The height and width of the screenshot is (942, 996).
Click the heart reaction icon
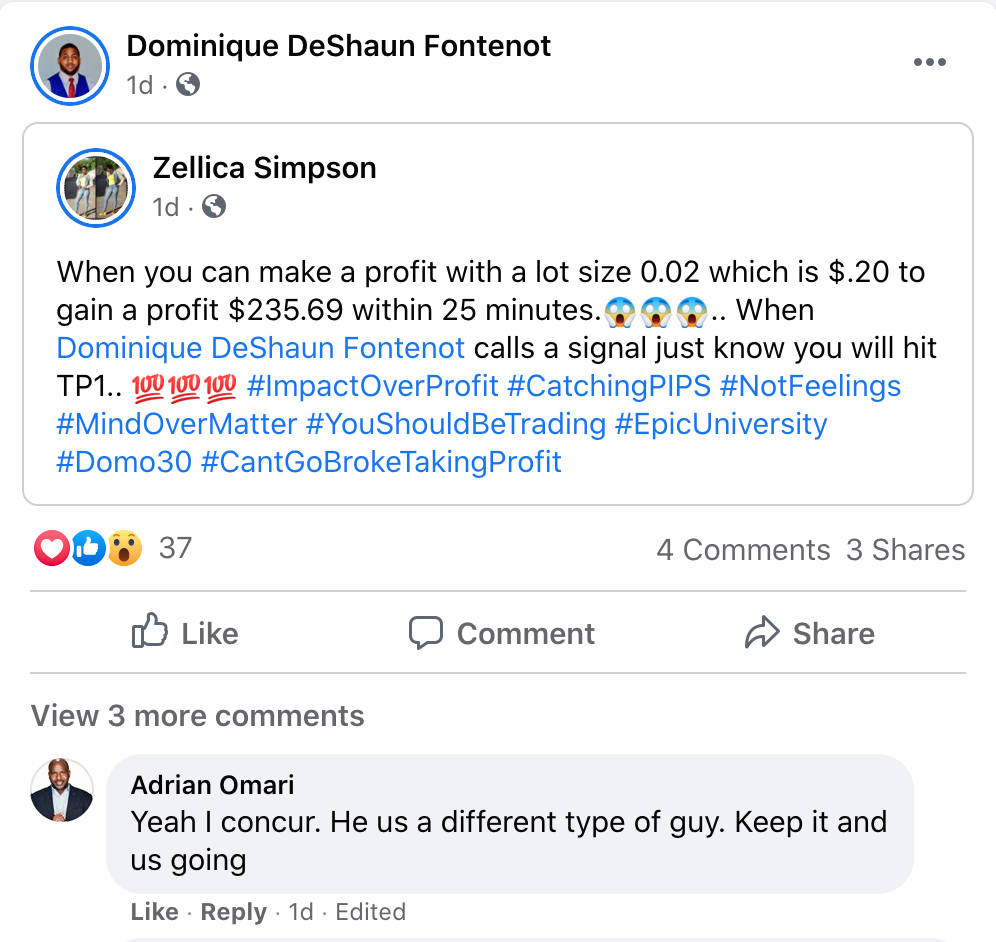52,548
